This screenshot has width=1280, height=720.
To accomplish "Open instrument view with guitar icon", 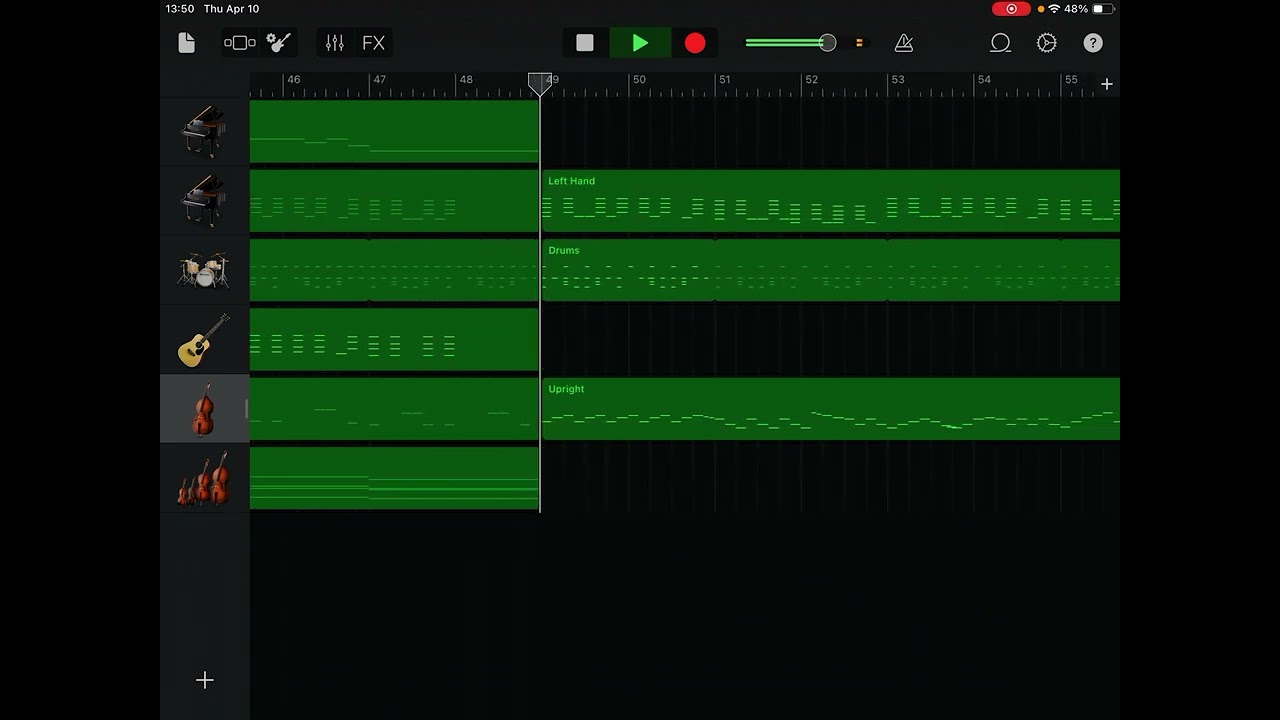I will pyautogui.click(x=279, y=43).
